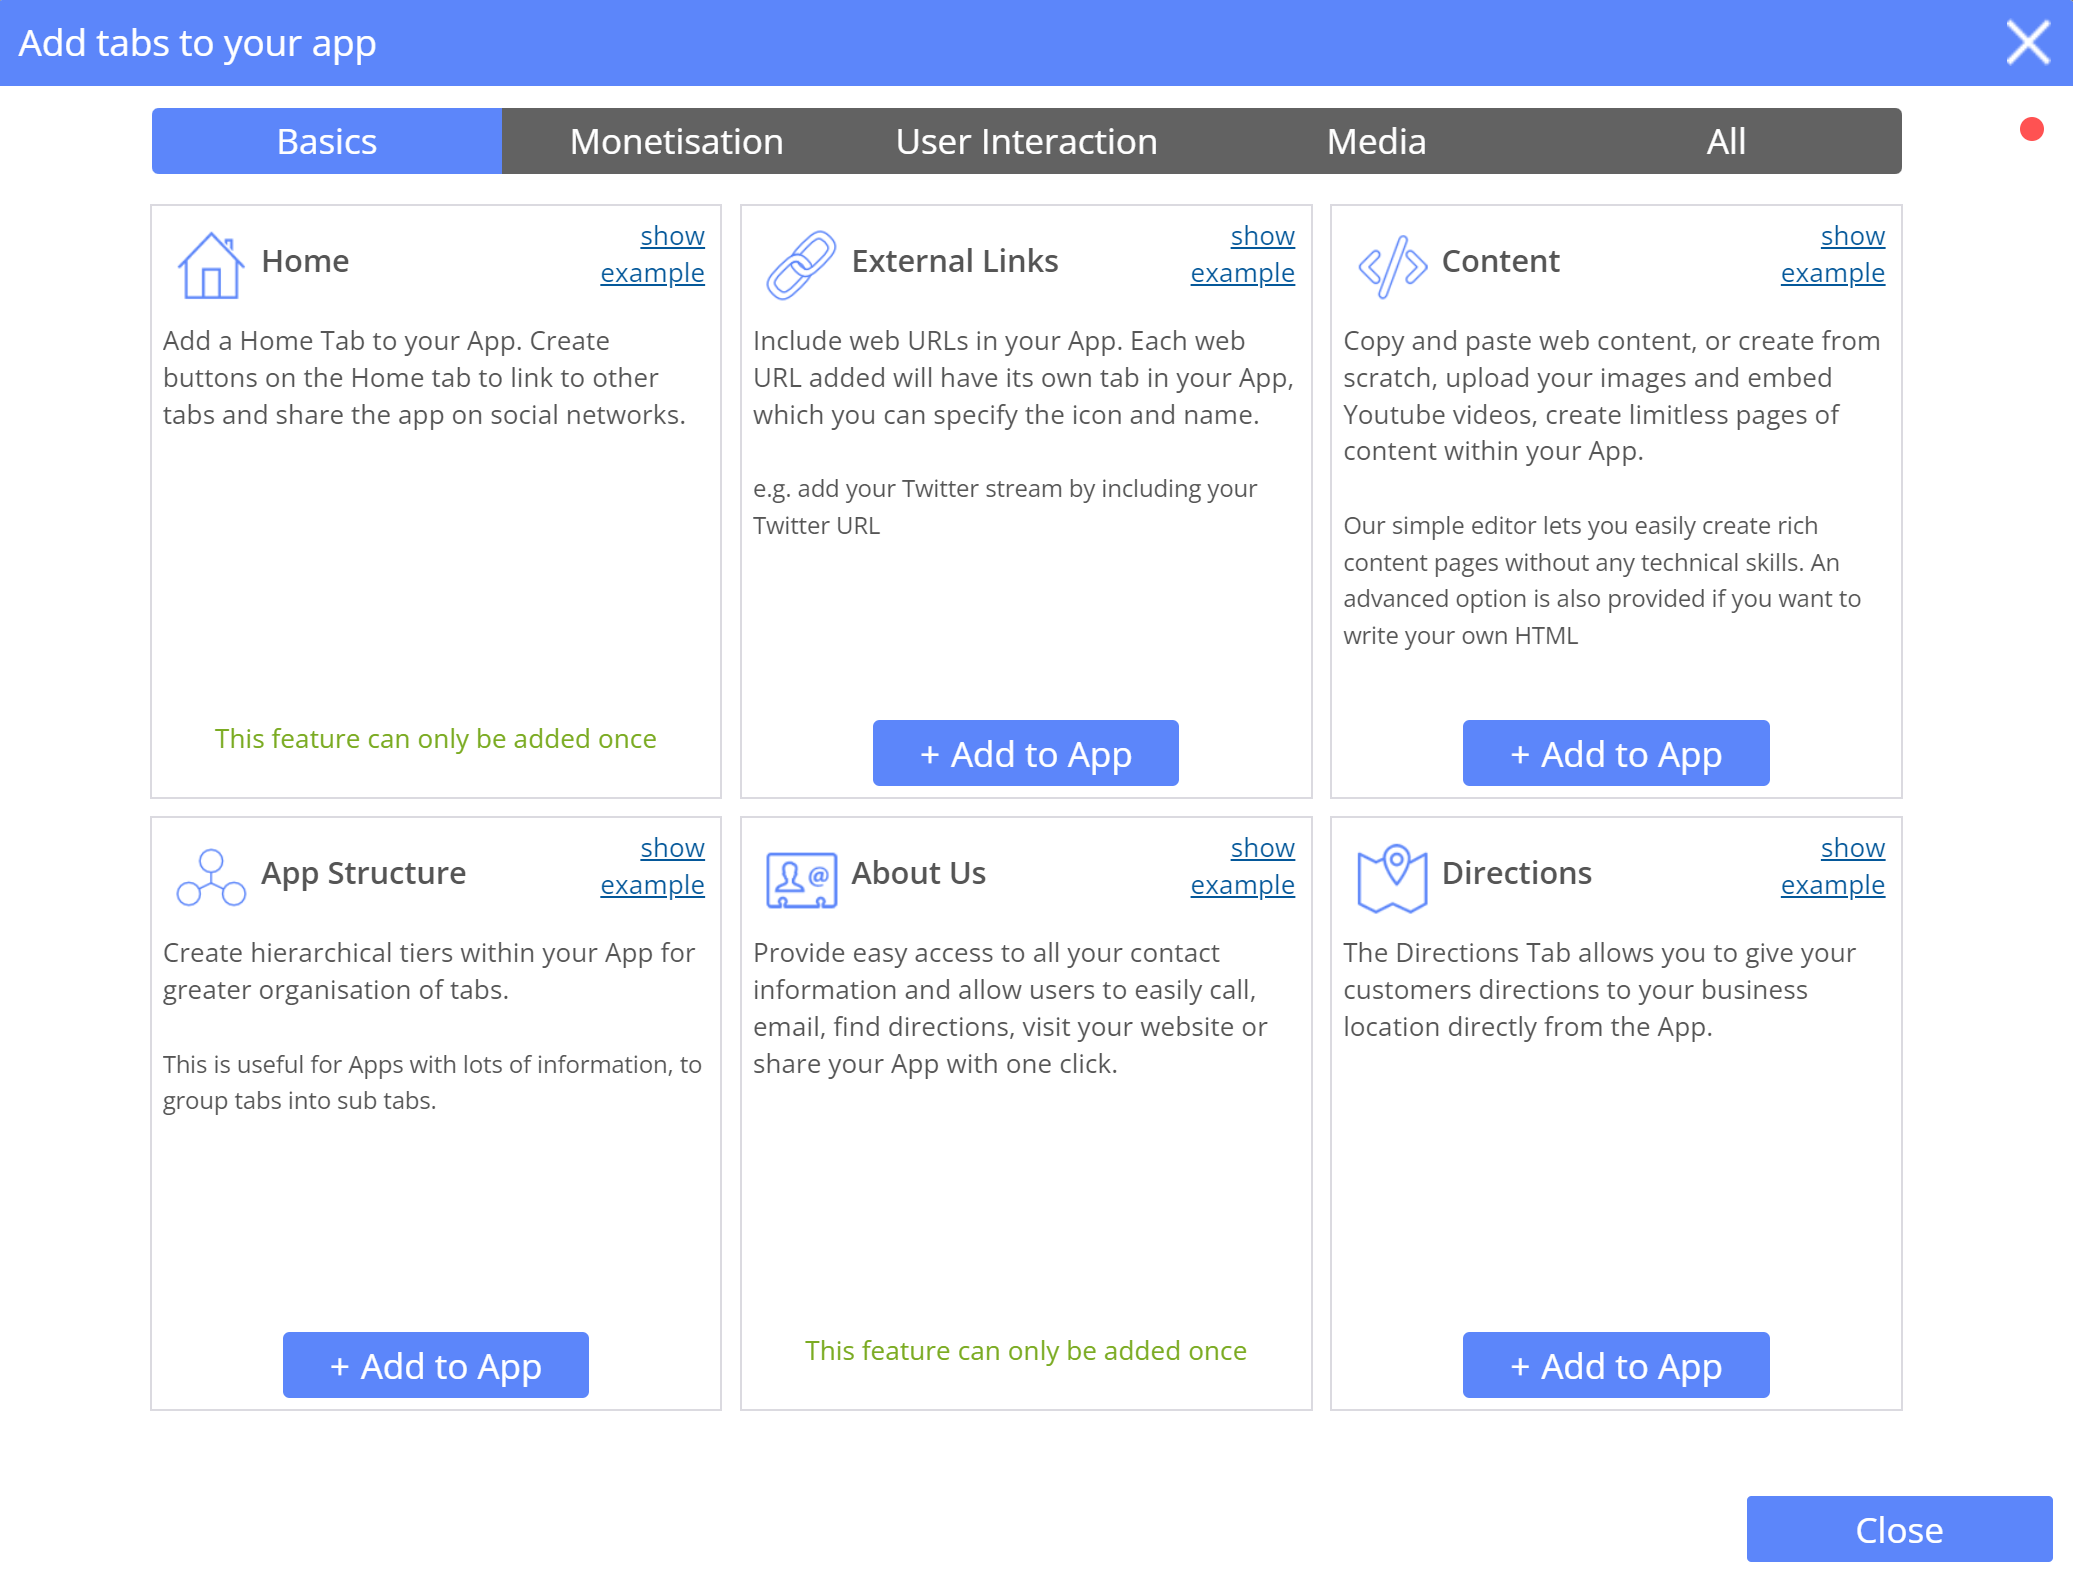Image resolution: width=2073 pixels, height=1578 pixels.
Task: Select the Basics tab
Action: point(326,141)
